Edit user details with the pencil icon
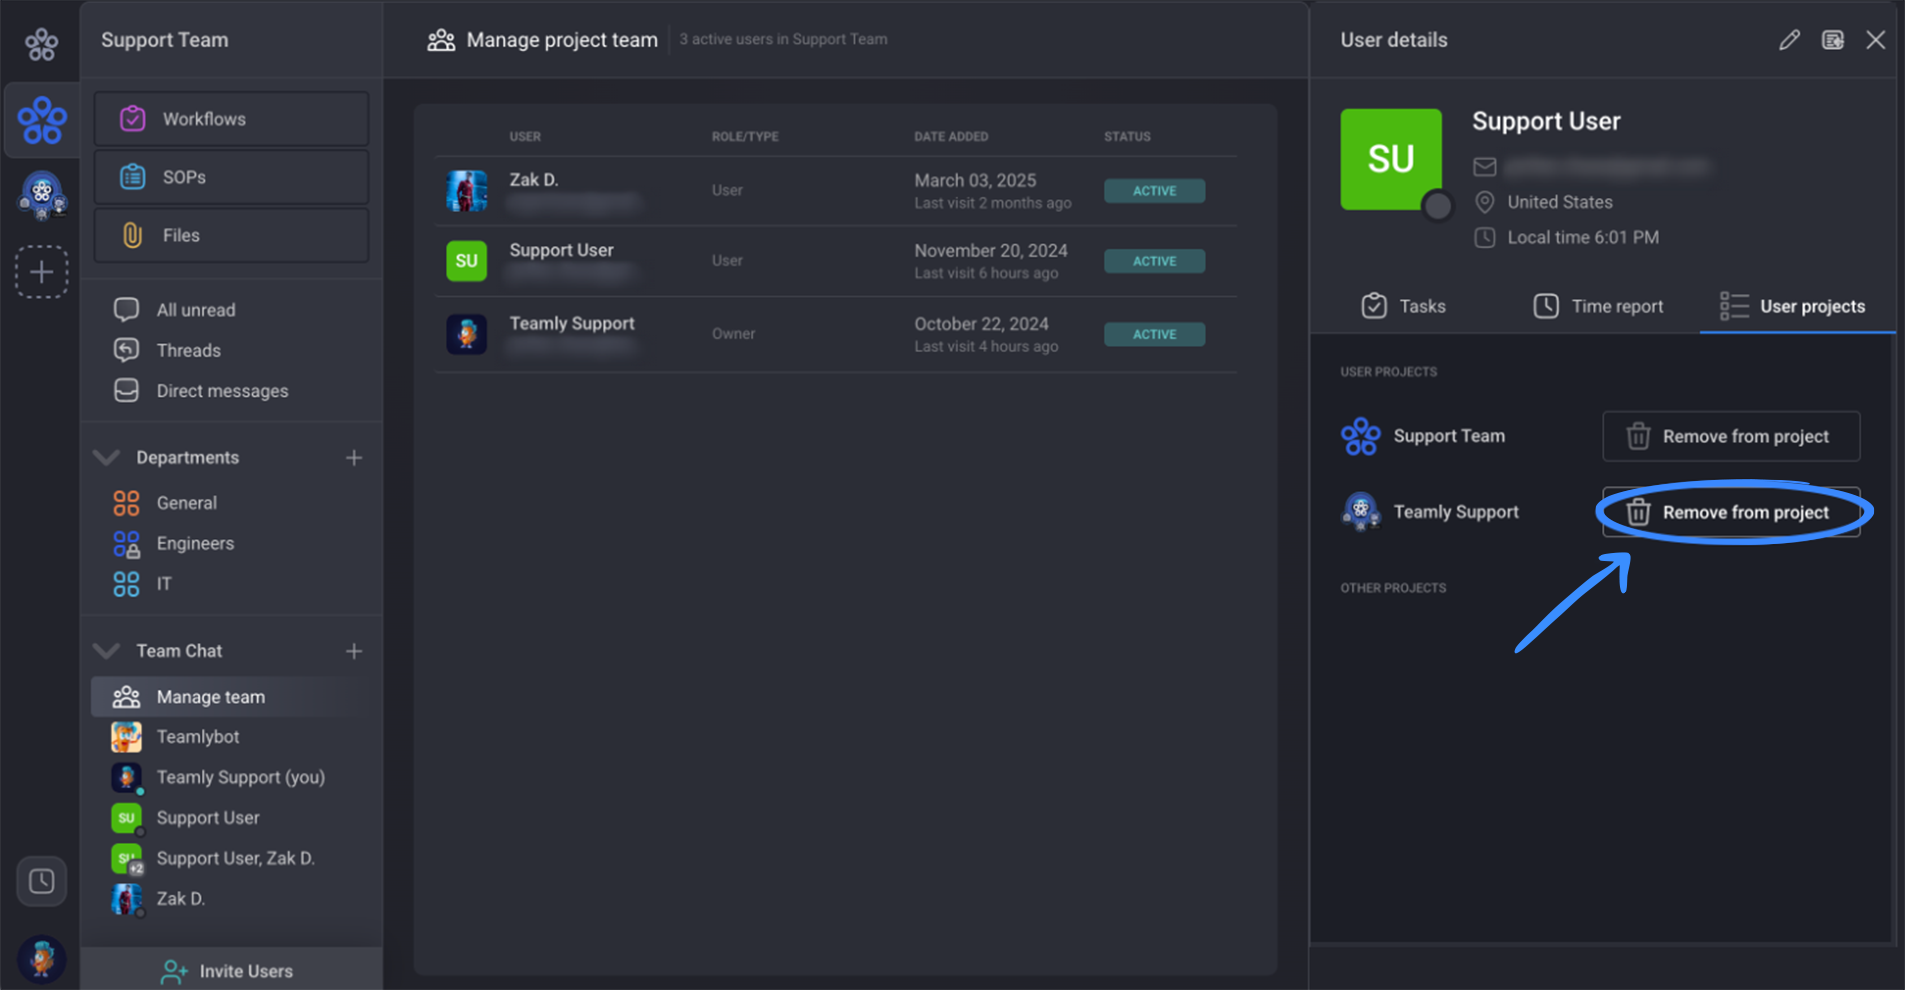Screen dimensions: 1905x990 [x=1789, y=40]
